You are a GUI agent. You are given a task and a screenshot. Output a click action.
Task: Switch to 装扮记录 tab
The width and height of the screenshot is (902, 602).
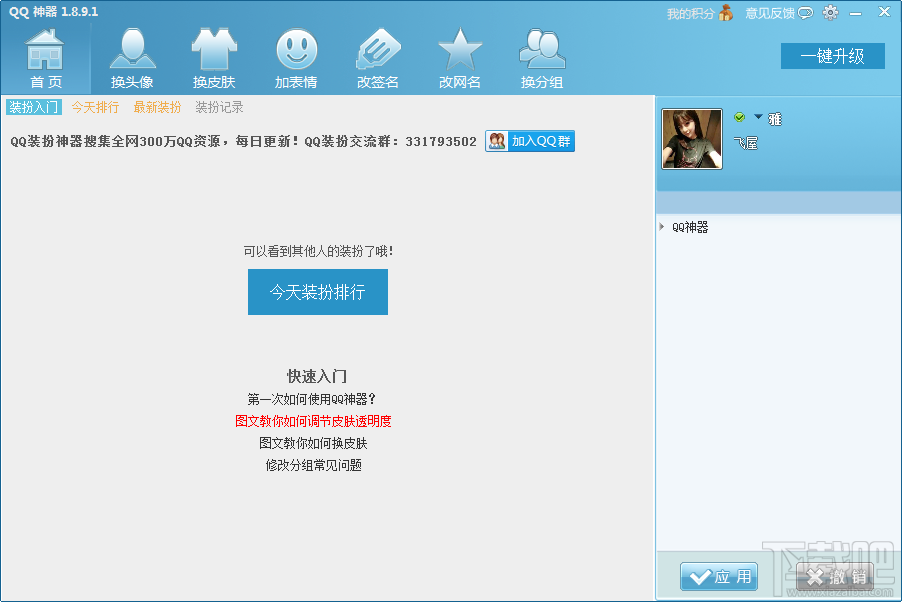tap(219, 107)
